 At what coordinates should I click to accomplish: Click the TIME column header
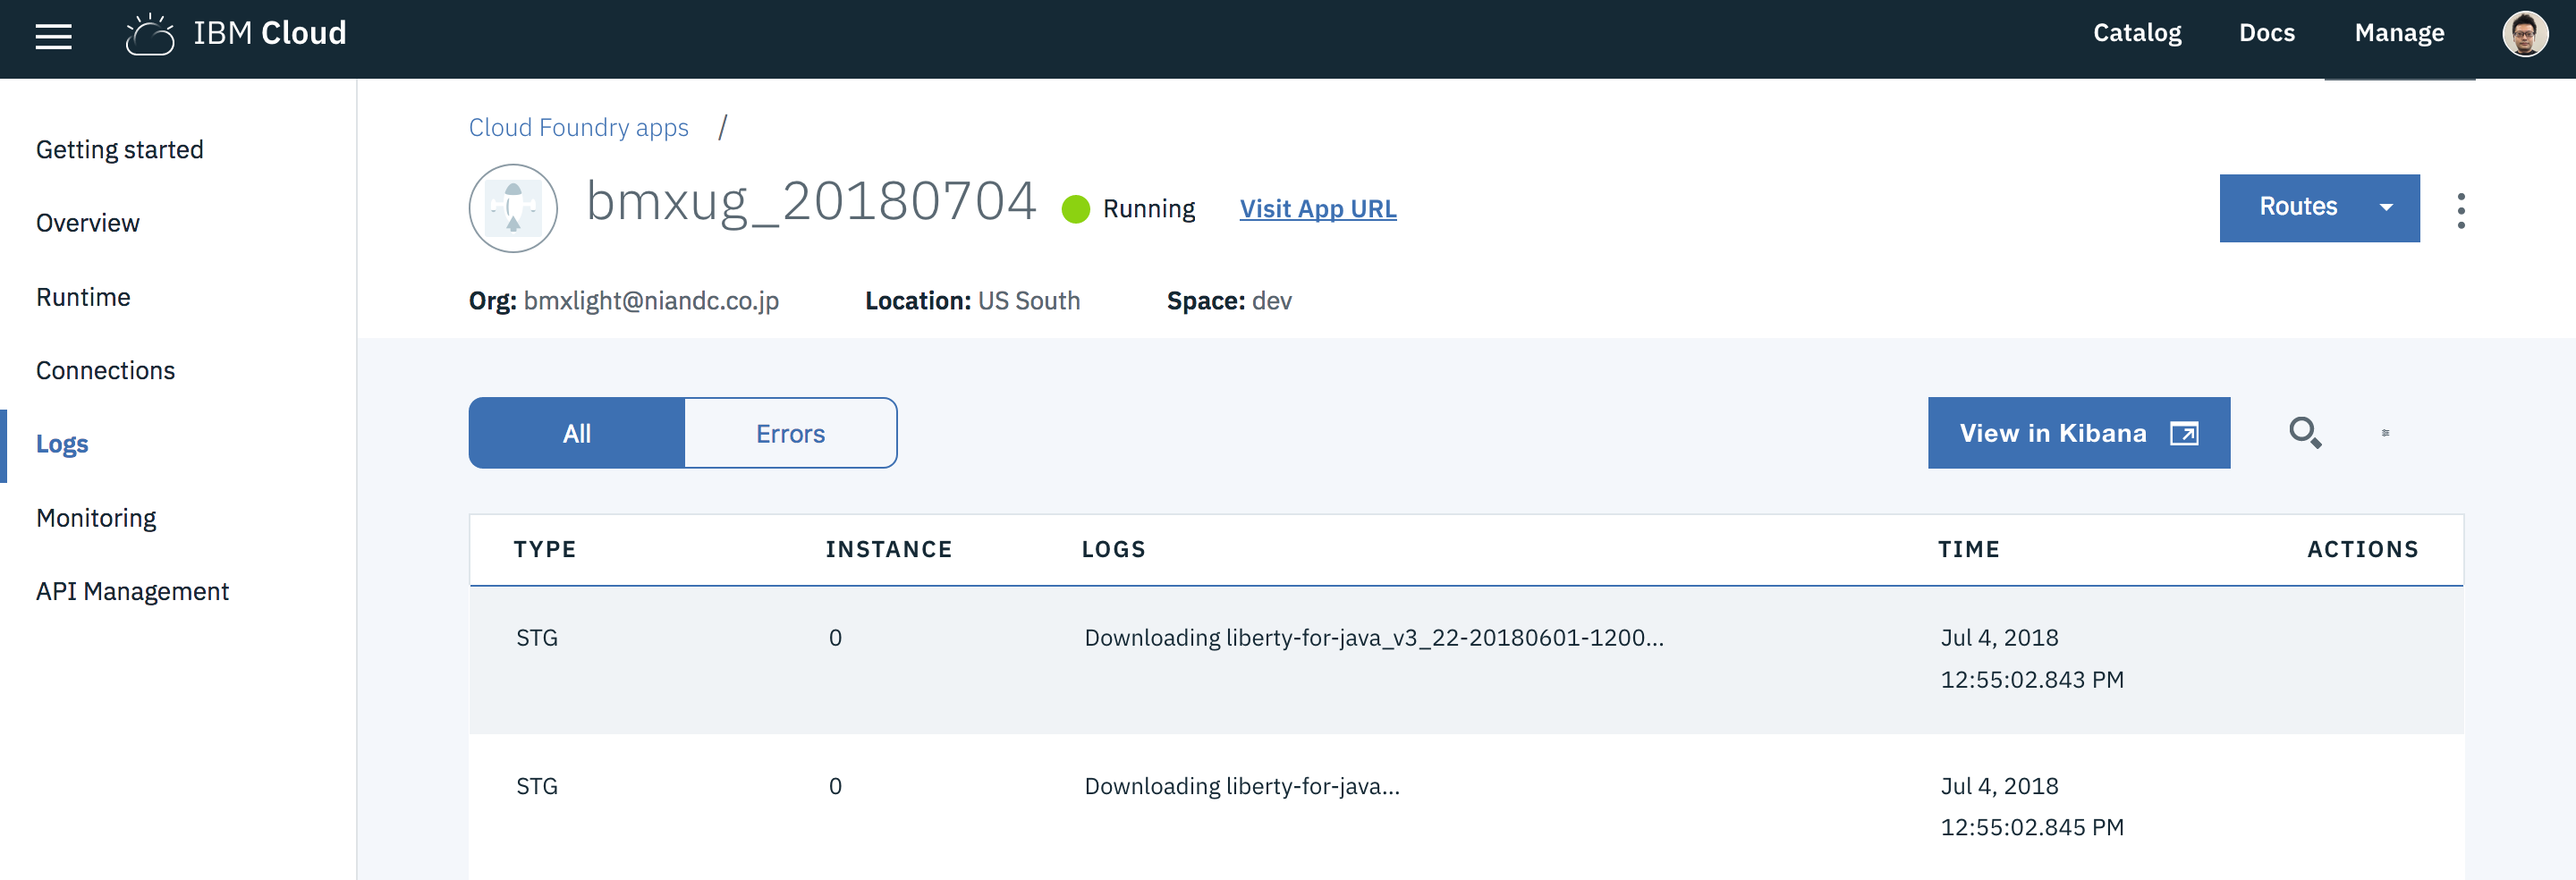coord(1969,549)
